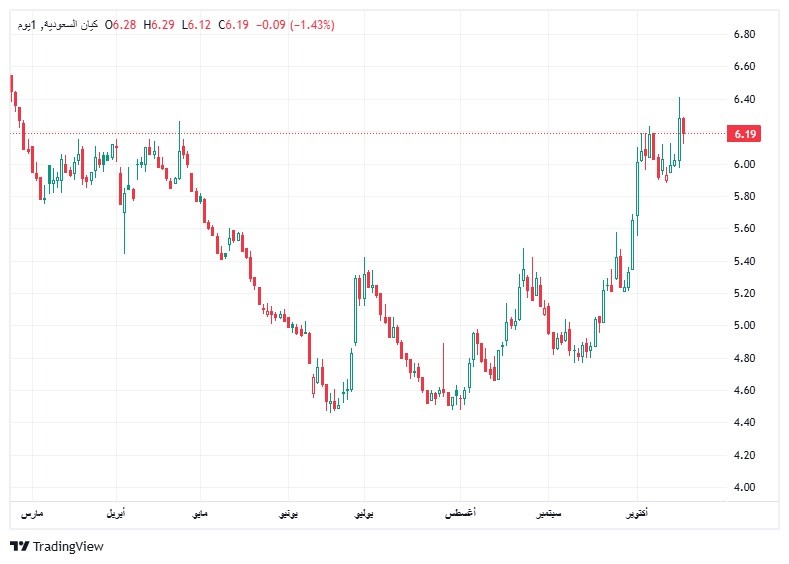
Task: Select the أبريل month marker
Action: (x=116, y=513)
